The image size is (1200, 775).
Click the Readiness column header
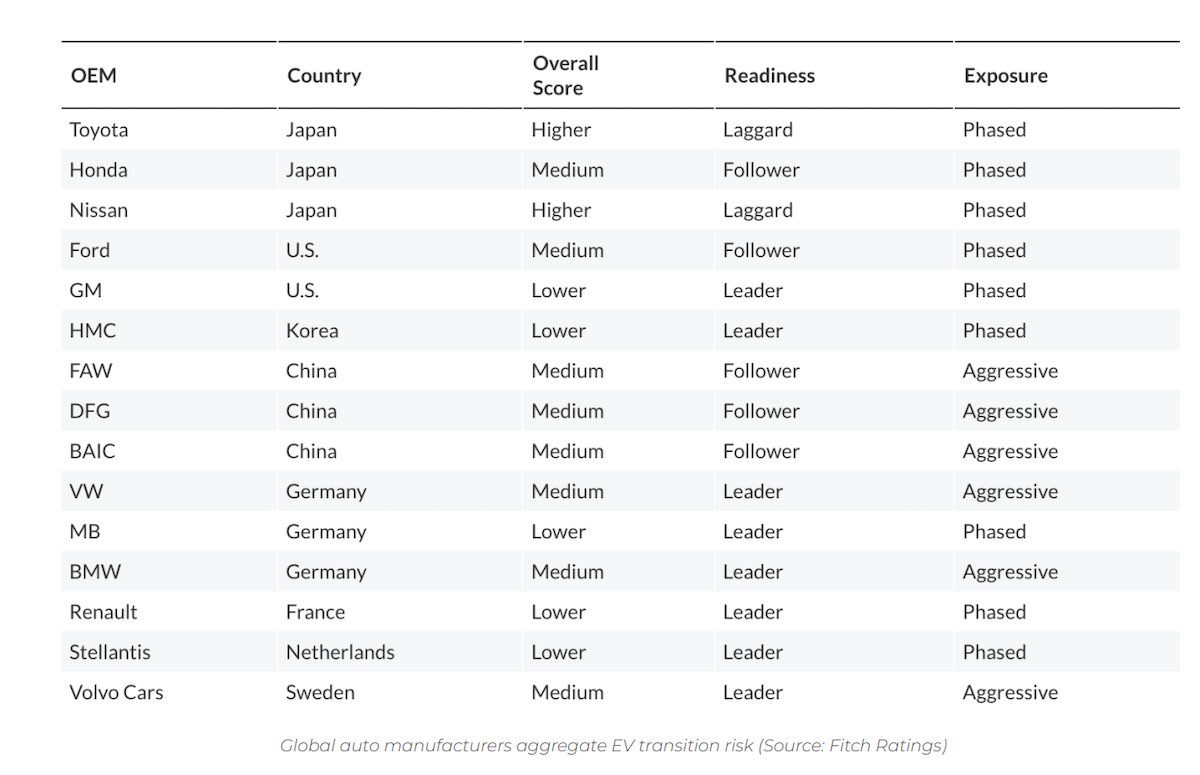769,76
